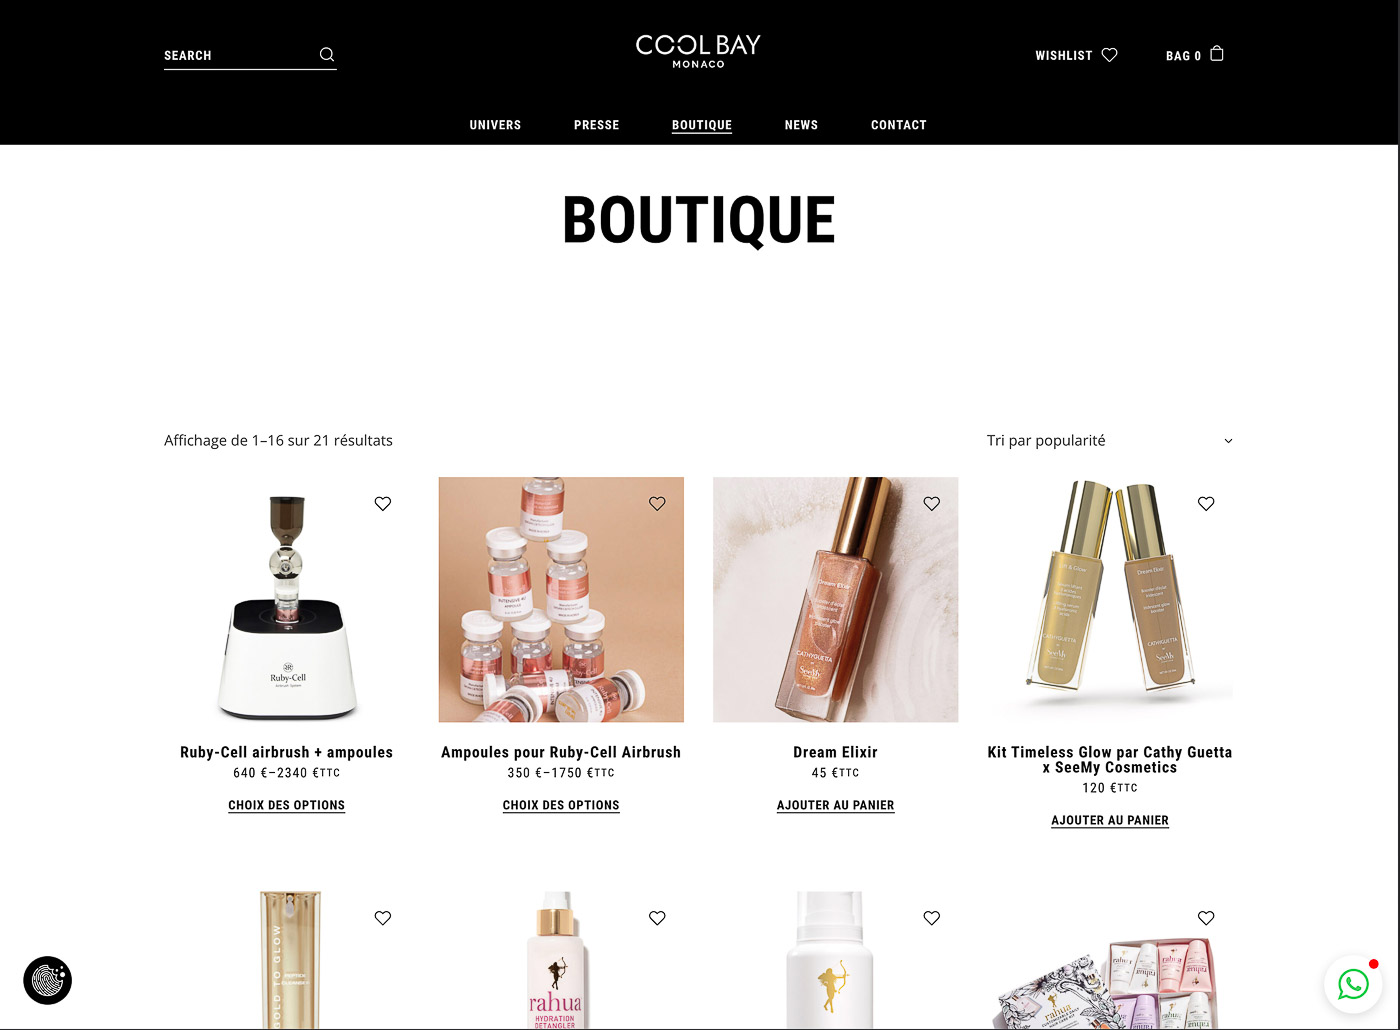Viewport: 1400px width, 1030px height.
Task: Open the Univers navigation menu
Action: 495,125
